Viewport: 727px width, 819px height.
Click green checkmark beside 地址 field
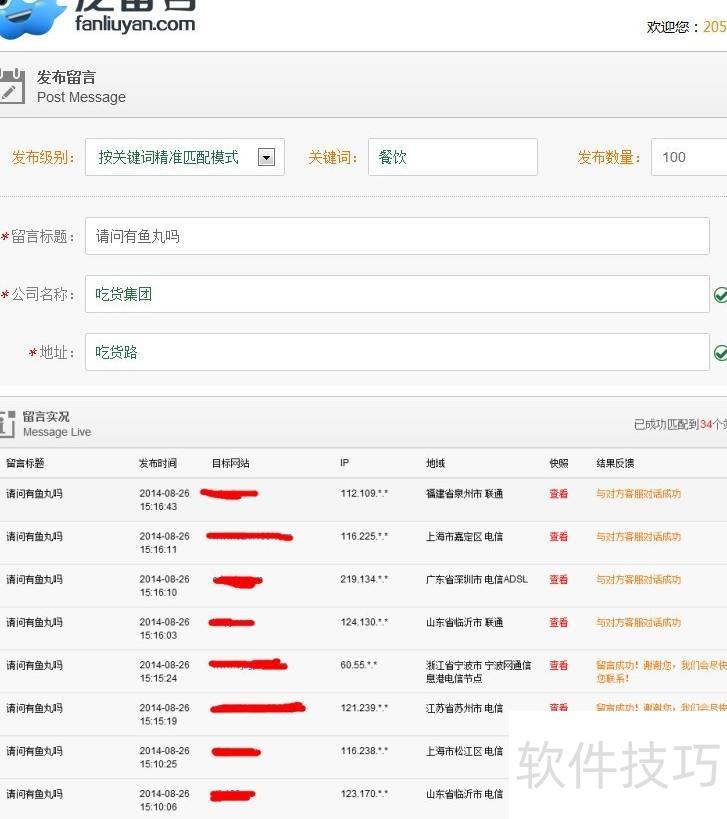tap(721, 353)
